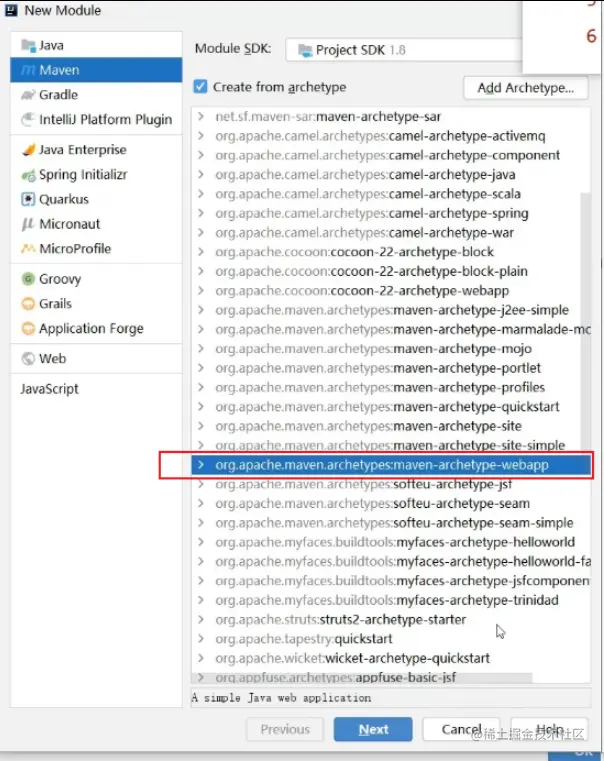Viewport: 604px width, 761px height.
Task: Select maven-archetype-j2ee-simple row
Action: point(391,310)
